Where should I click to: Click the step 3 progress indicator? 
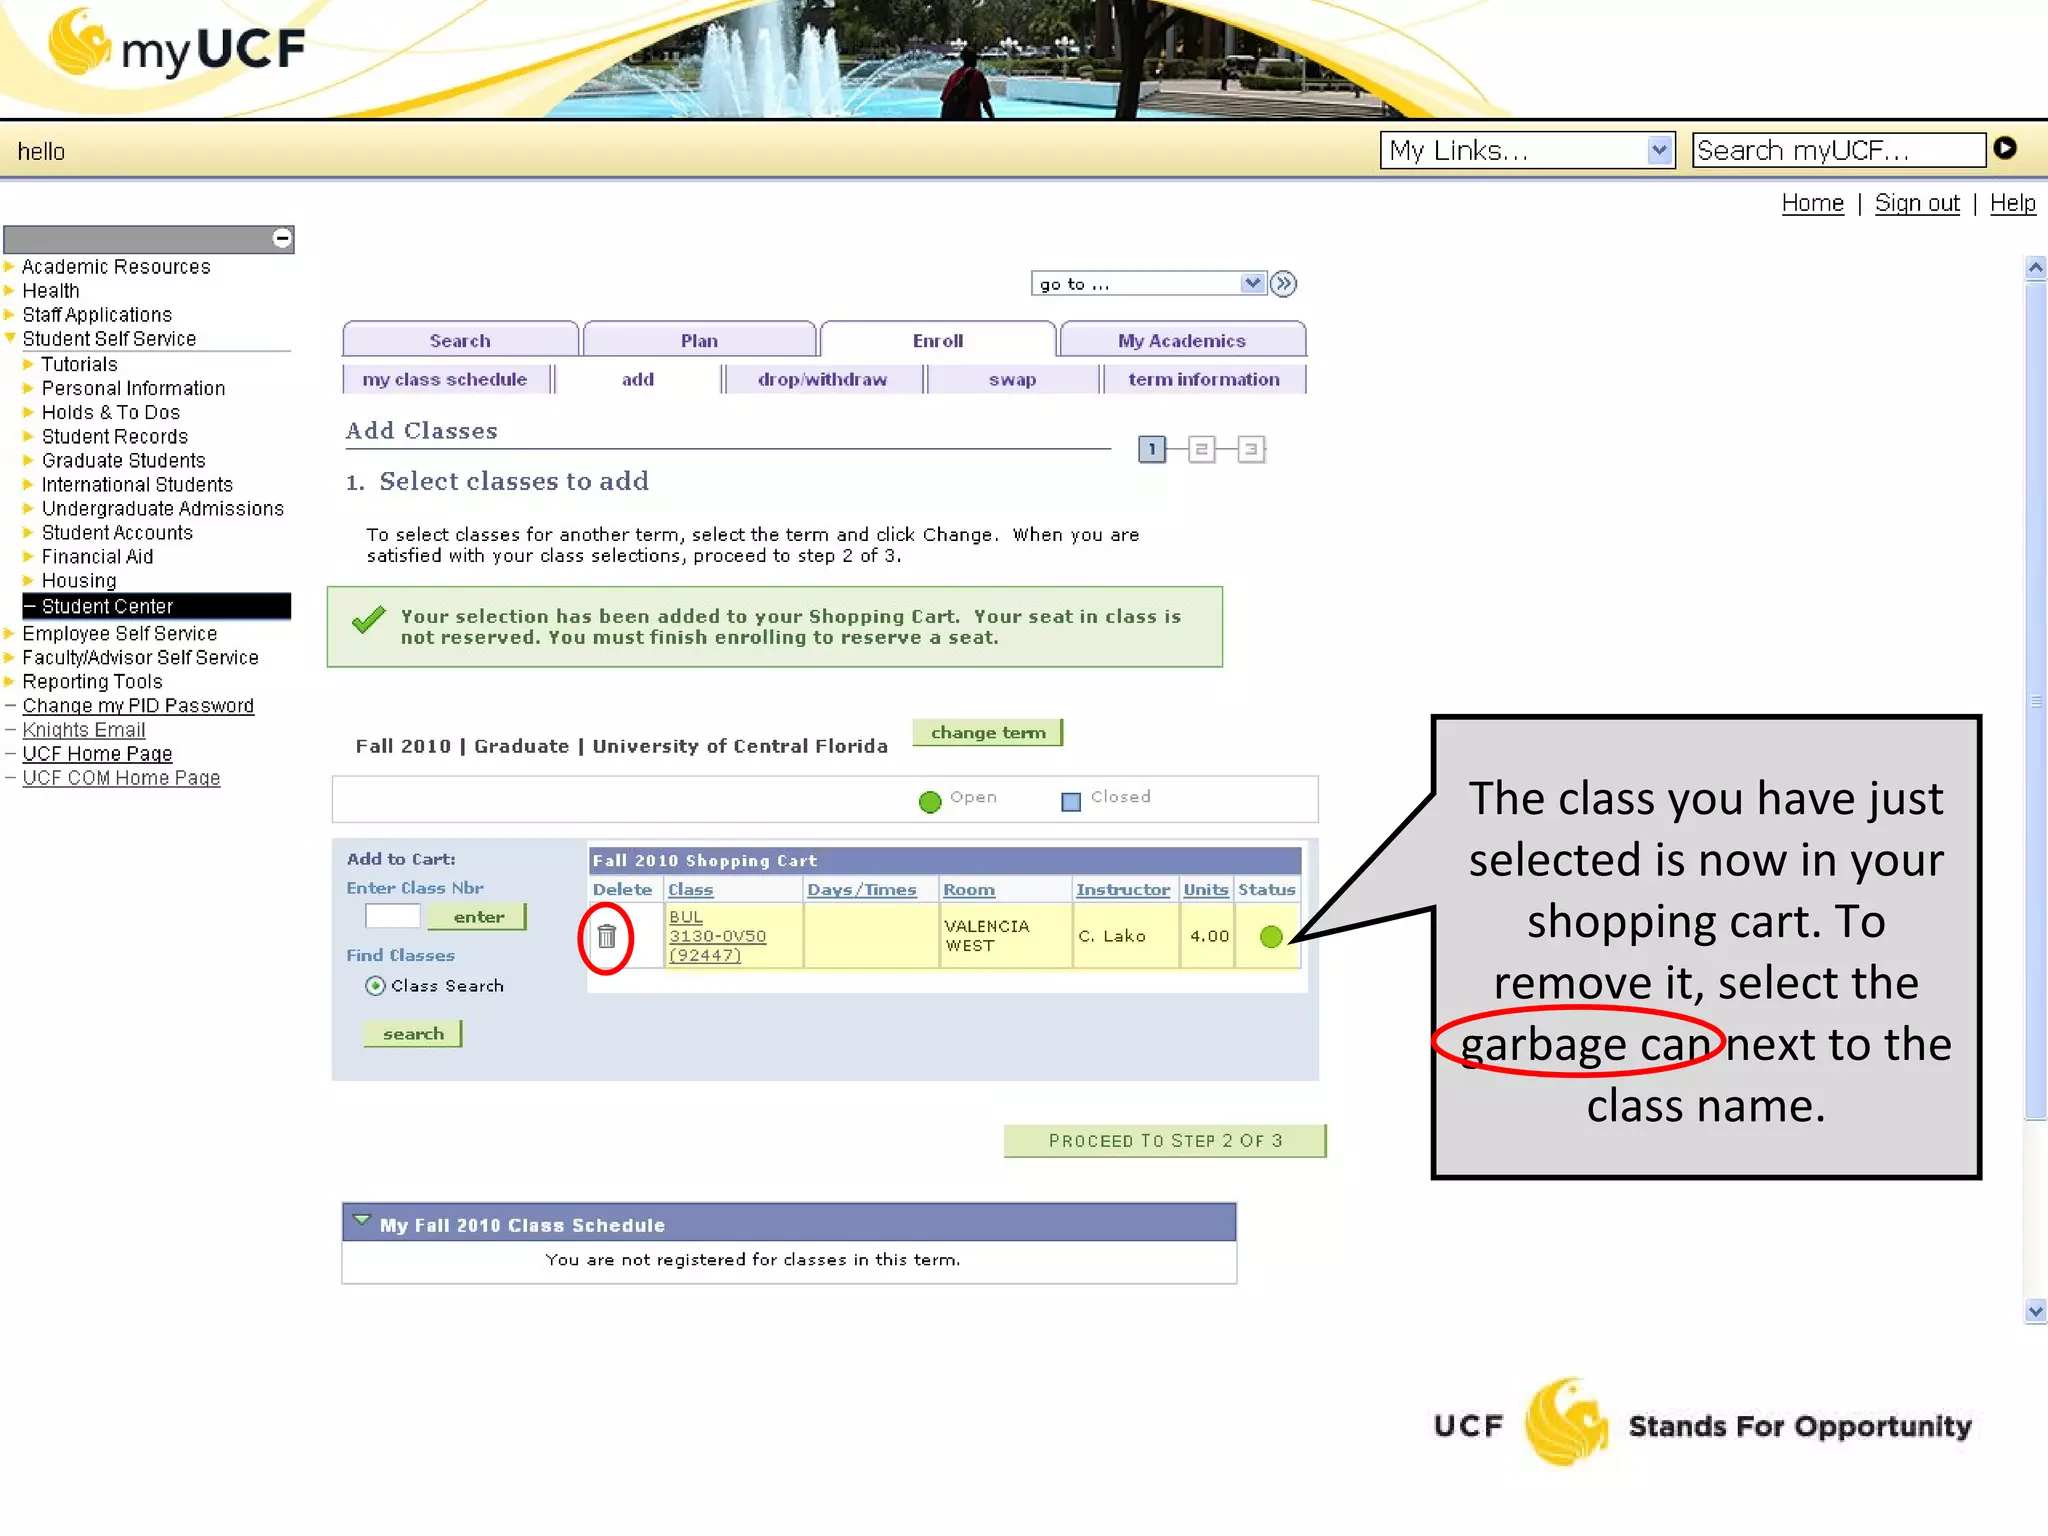(x=1250, y=449)
